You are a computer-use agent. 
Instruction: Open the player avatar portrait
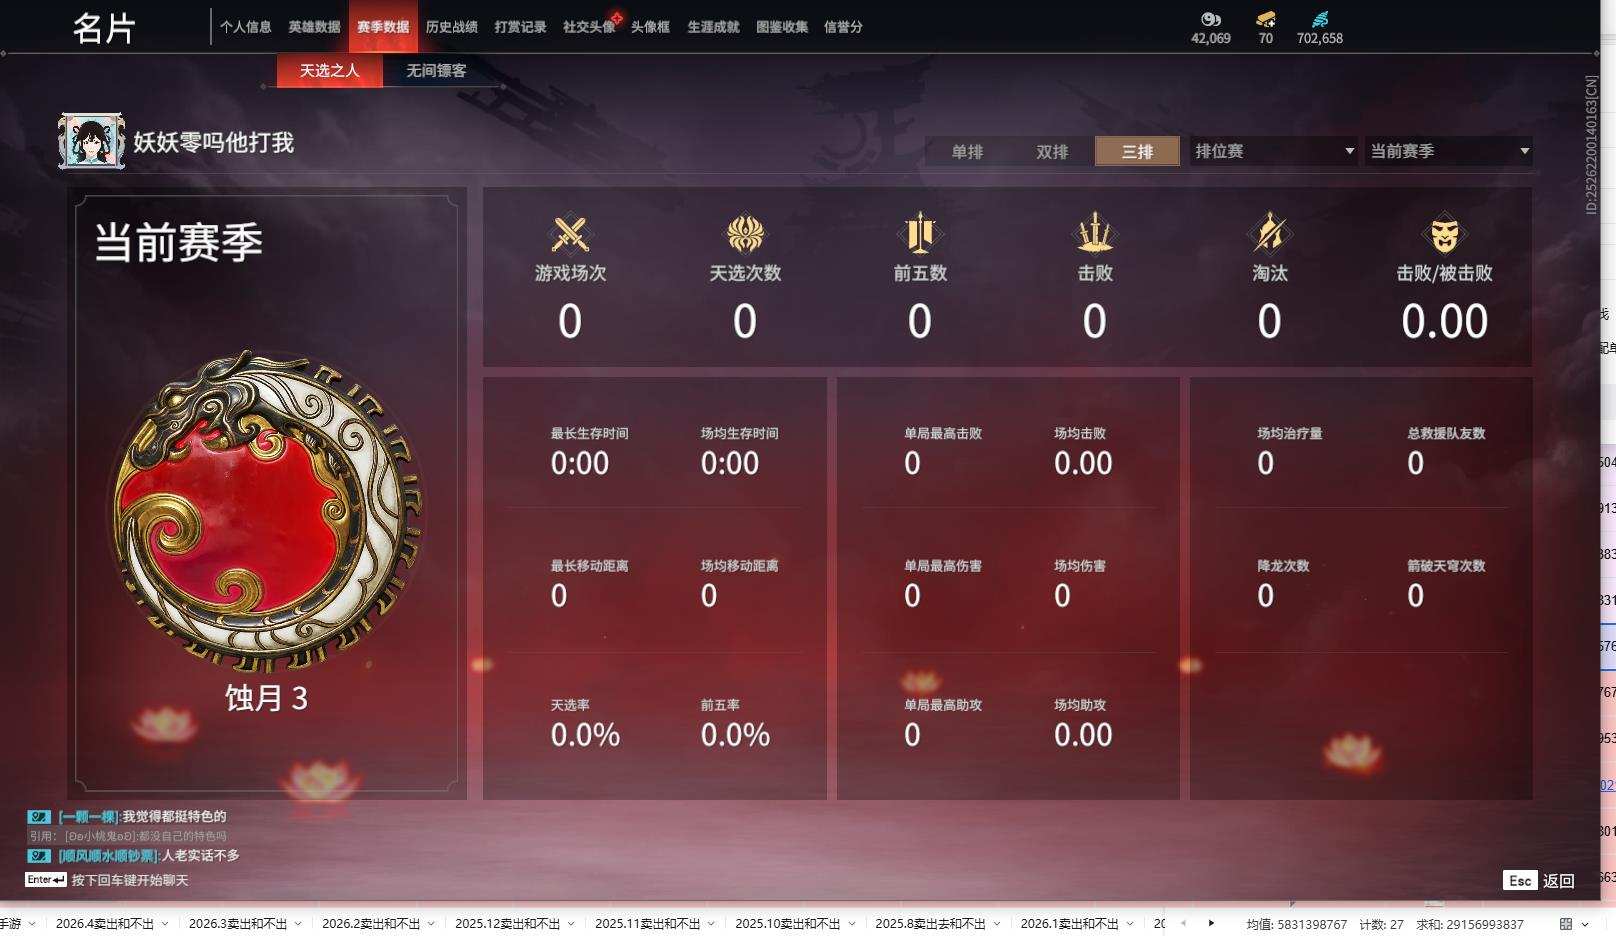pos(91,141)
